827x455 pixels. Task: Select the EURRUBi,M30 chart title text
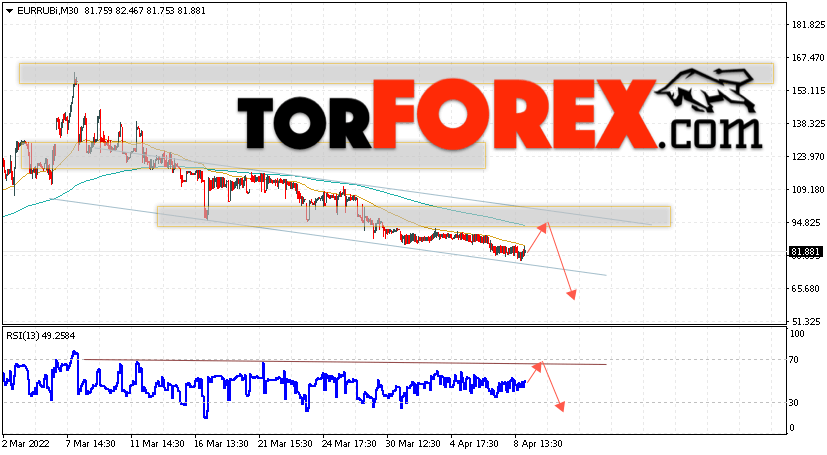pos(47,11)
